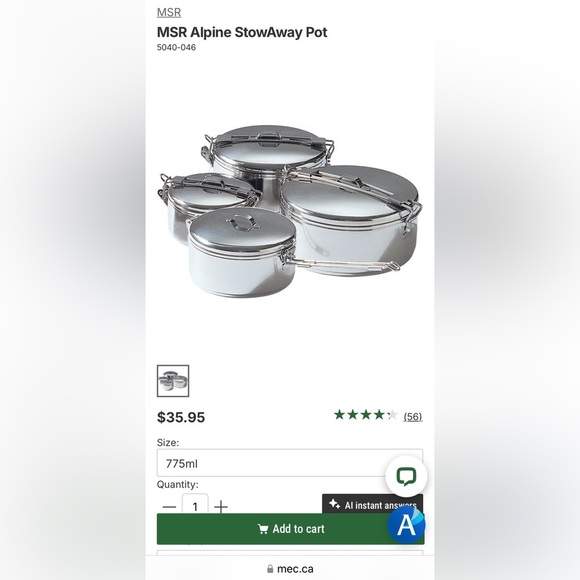Click the green star rating
The width and height of the screenshot is (580, 580).
365,415
